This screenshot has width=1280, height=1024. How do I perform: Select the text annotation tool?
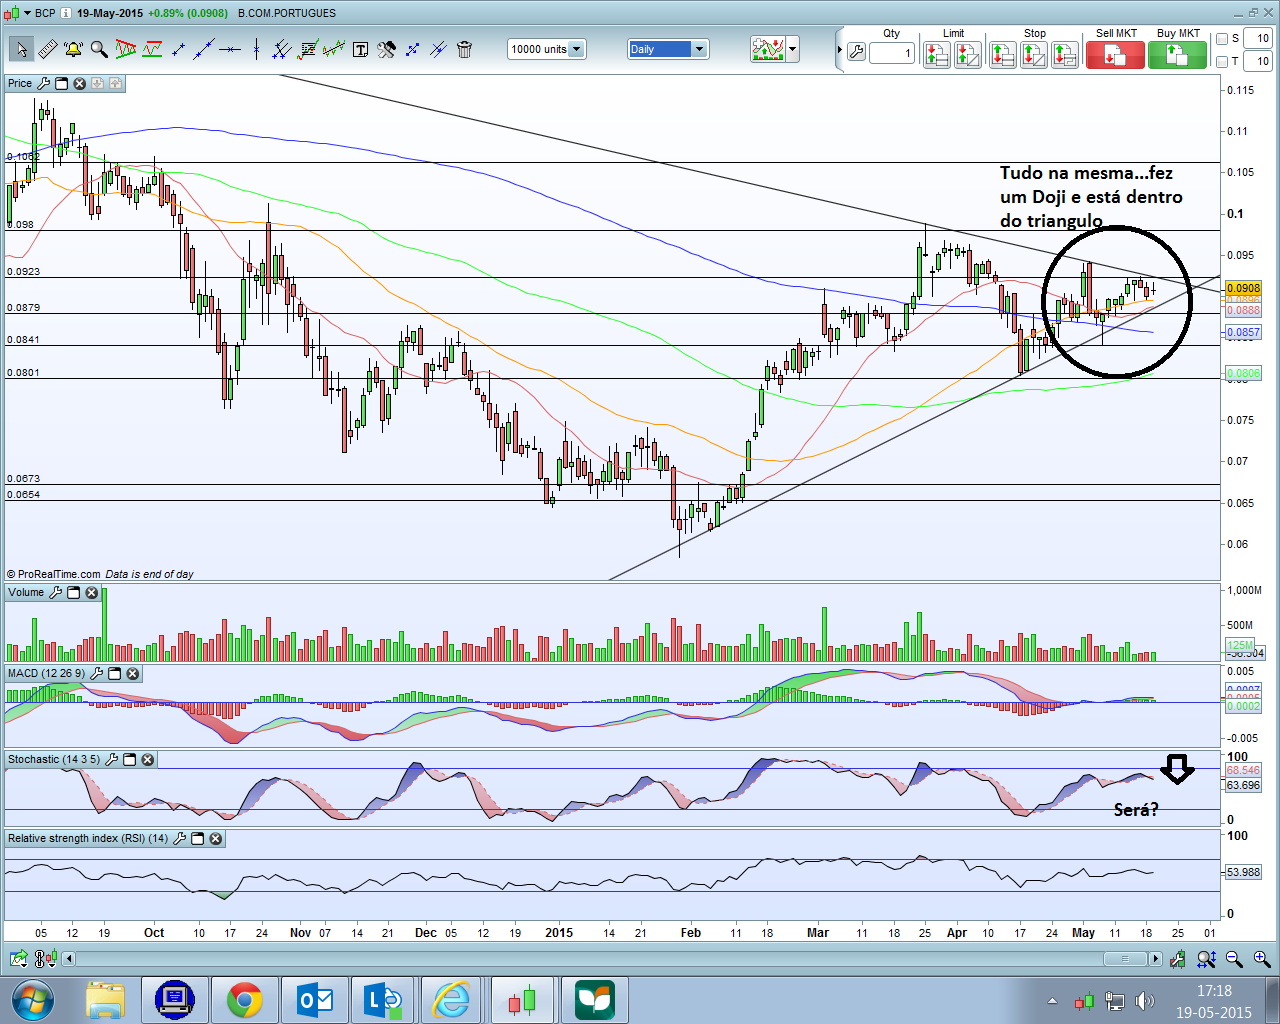(360, 49)
